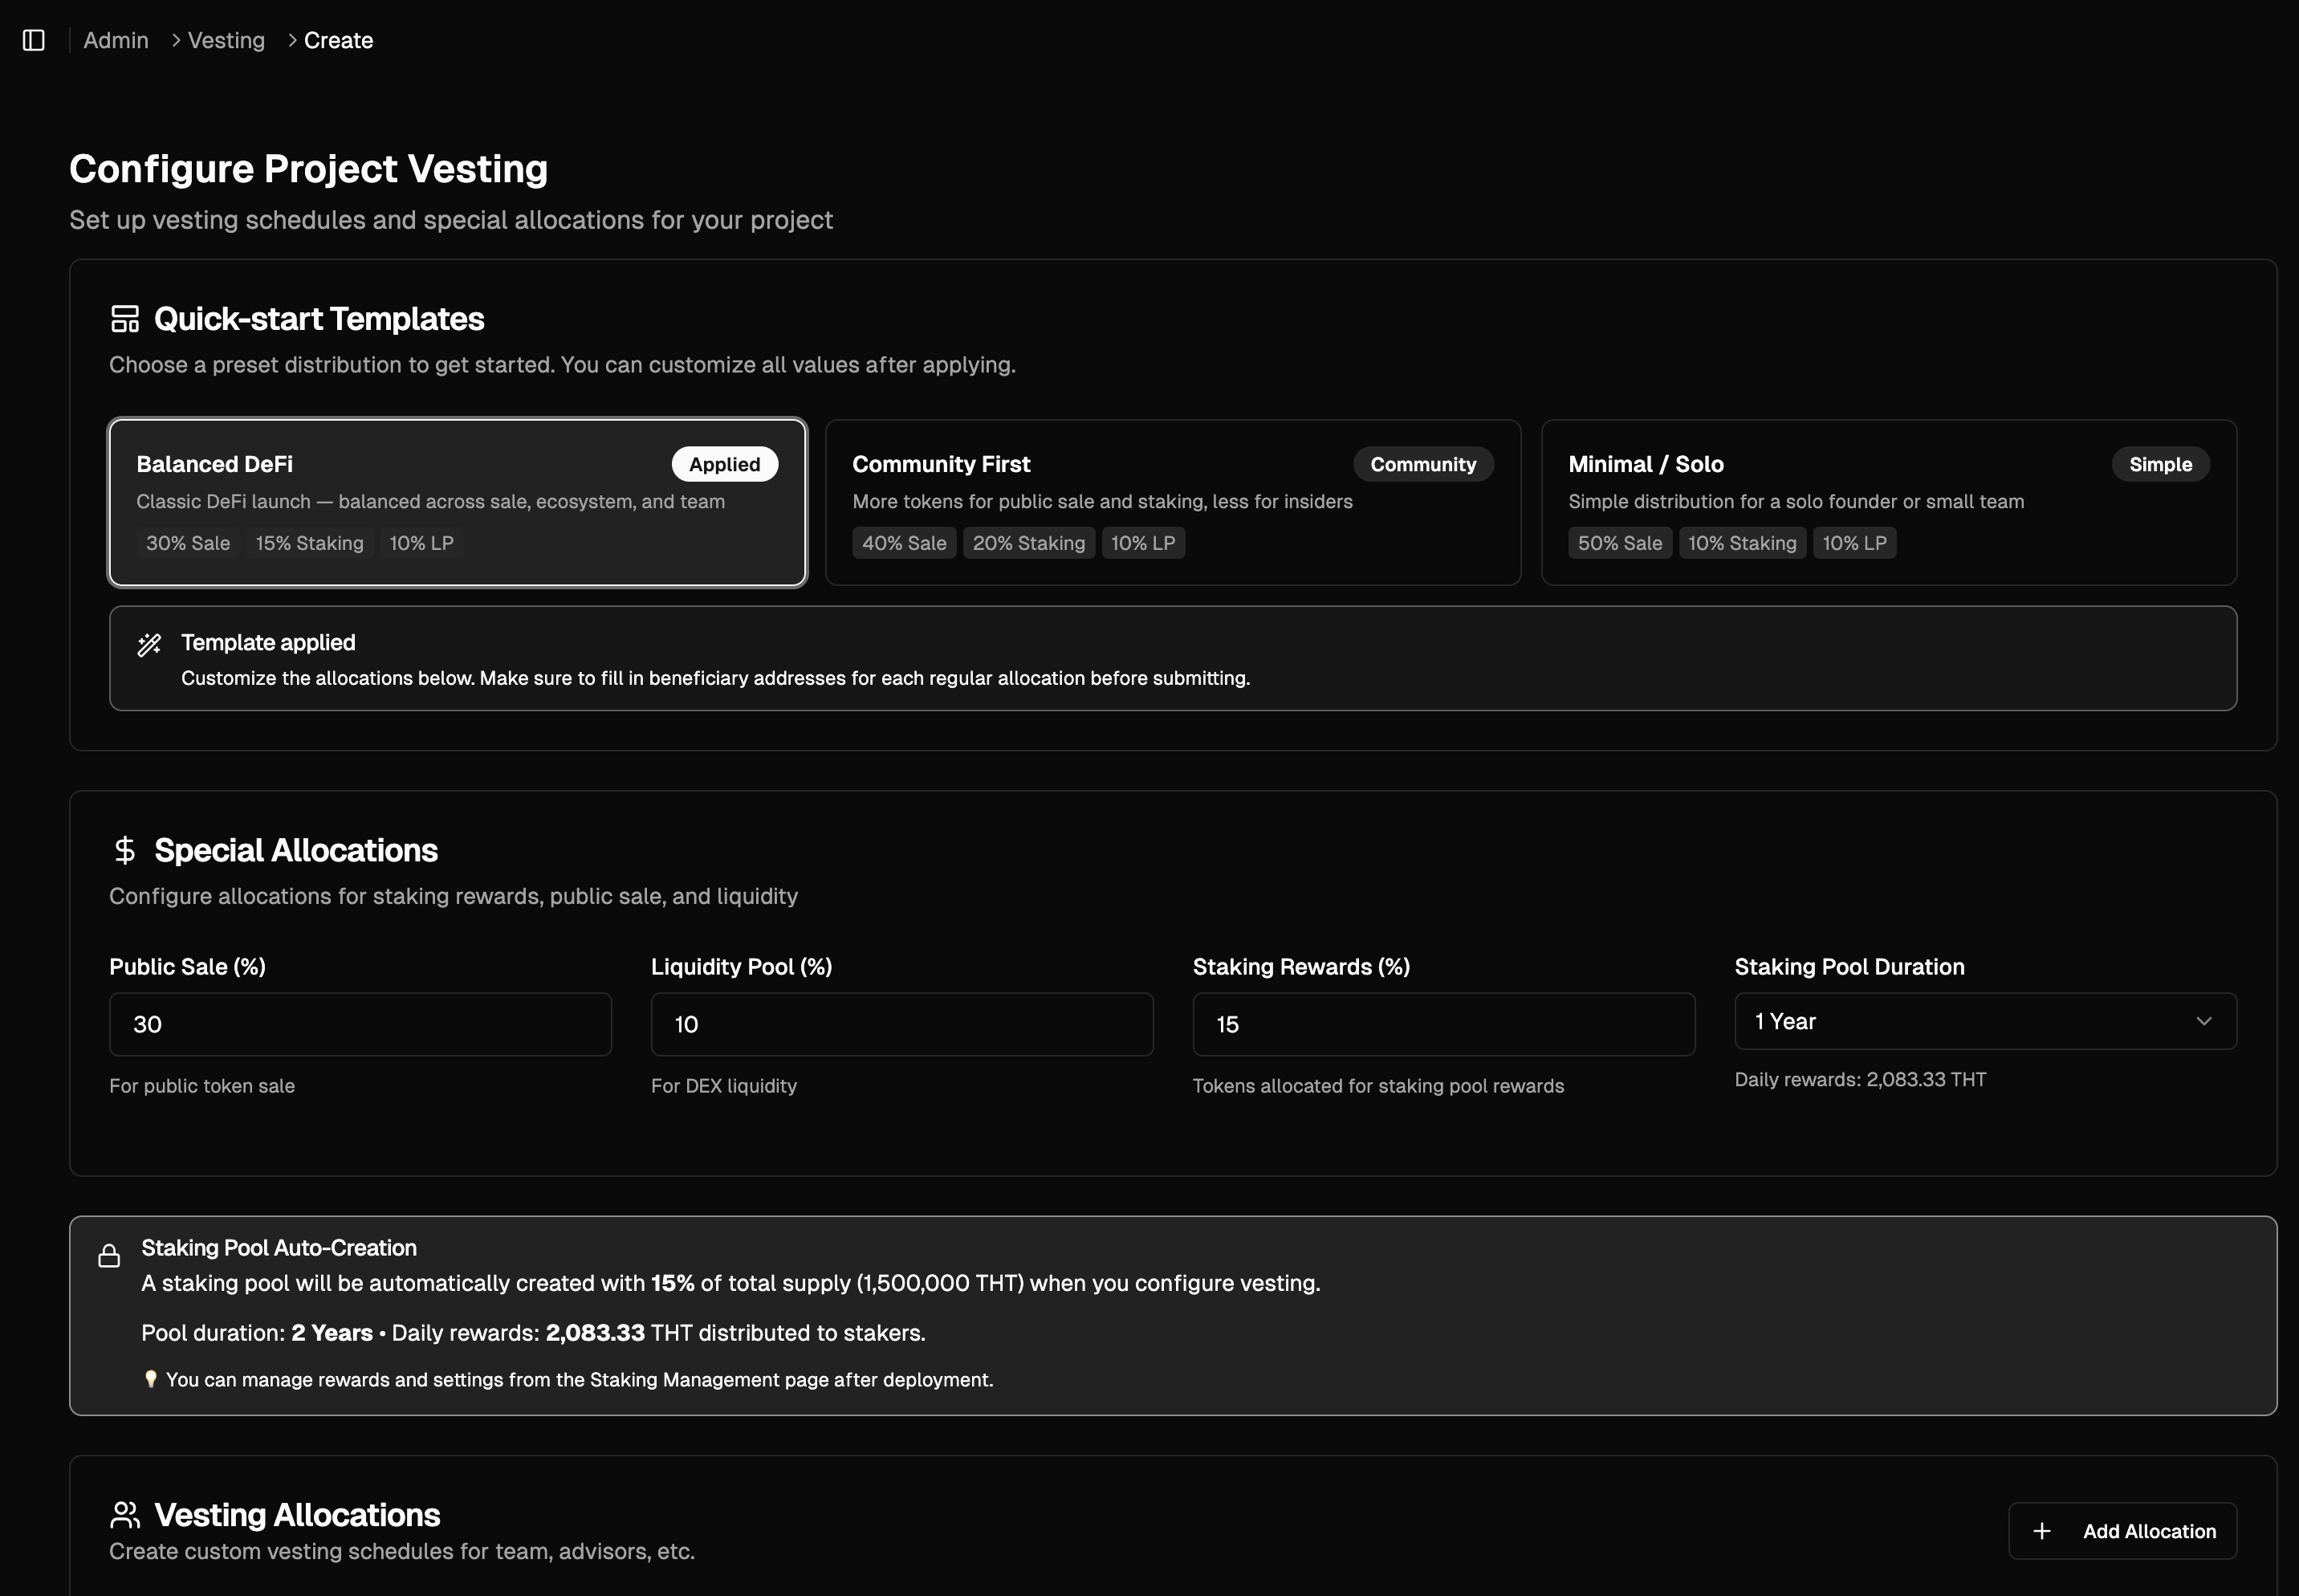The image size is (2299, 1596).
Task: Go to Vesting in breadcrumb
Action: click(226, 40)
